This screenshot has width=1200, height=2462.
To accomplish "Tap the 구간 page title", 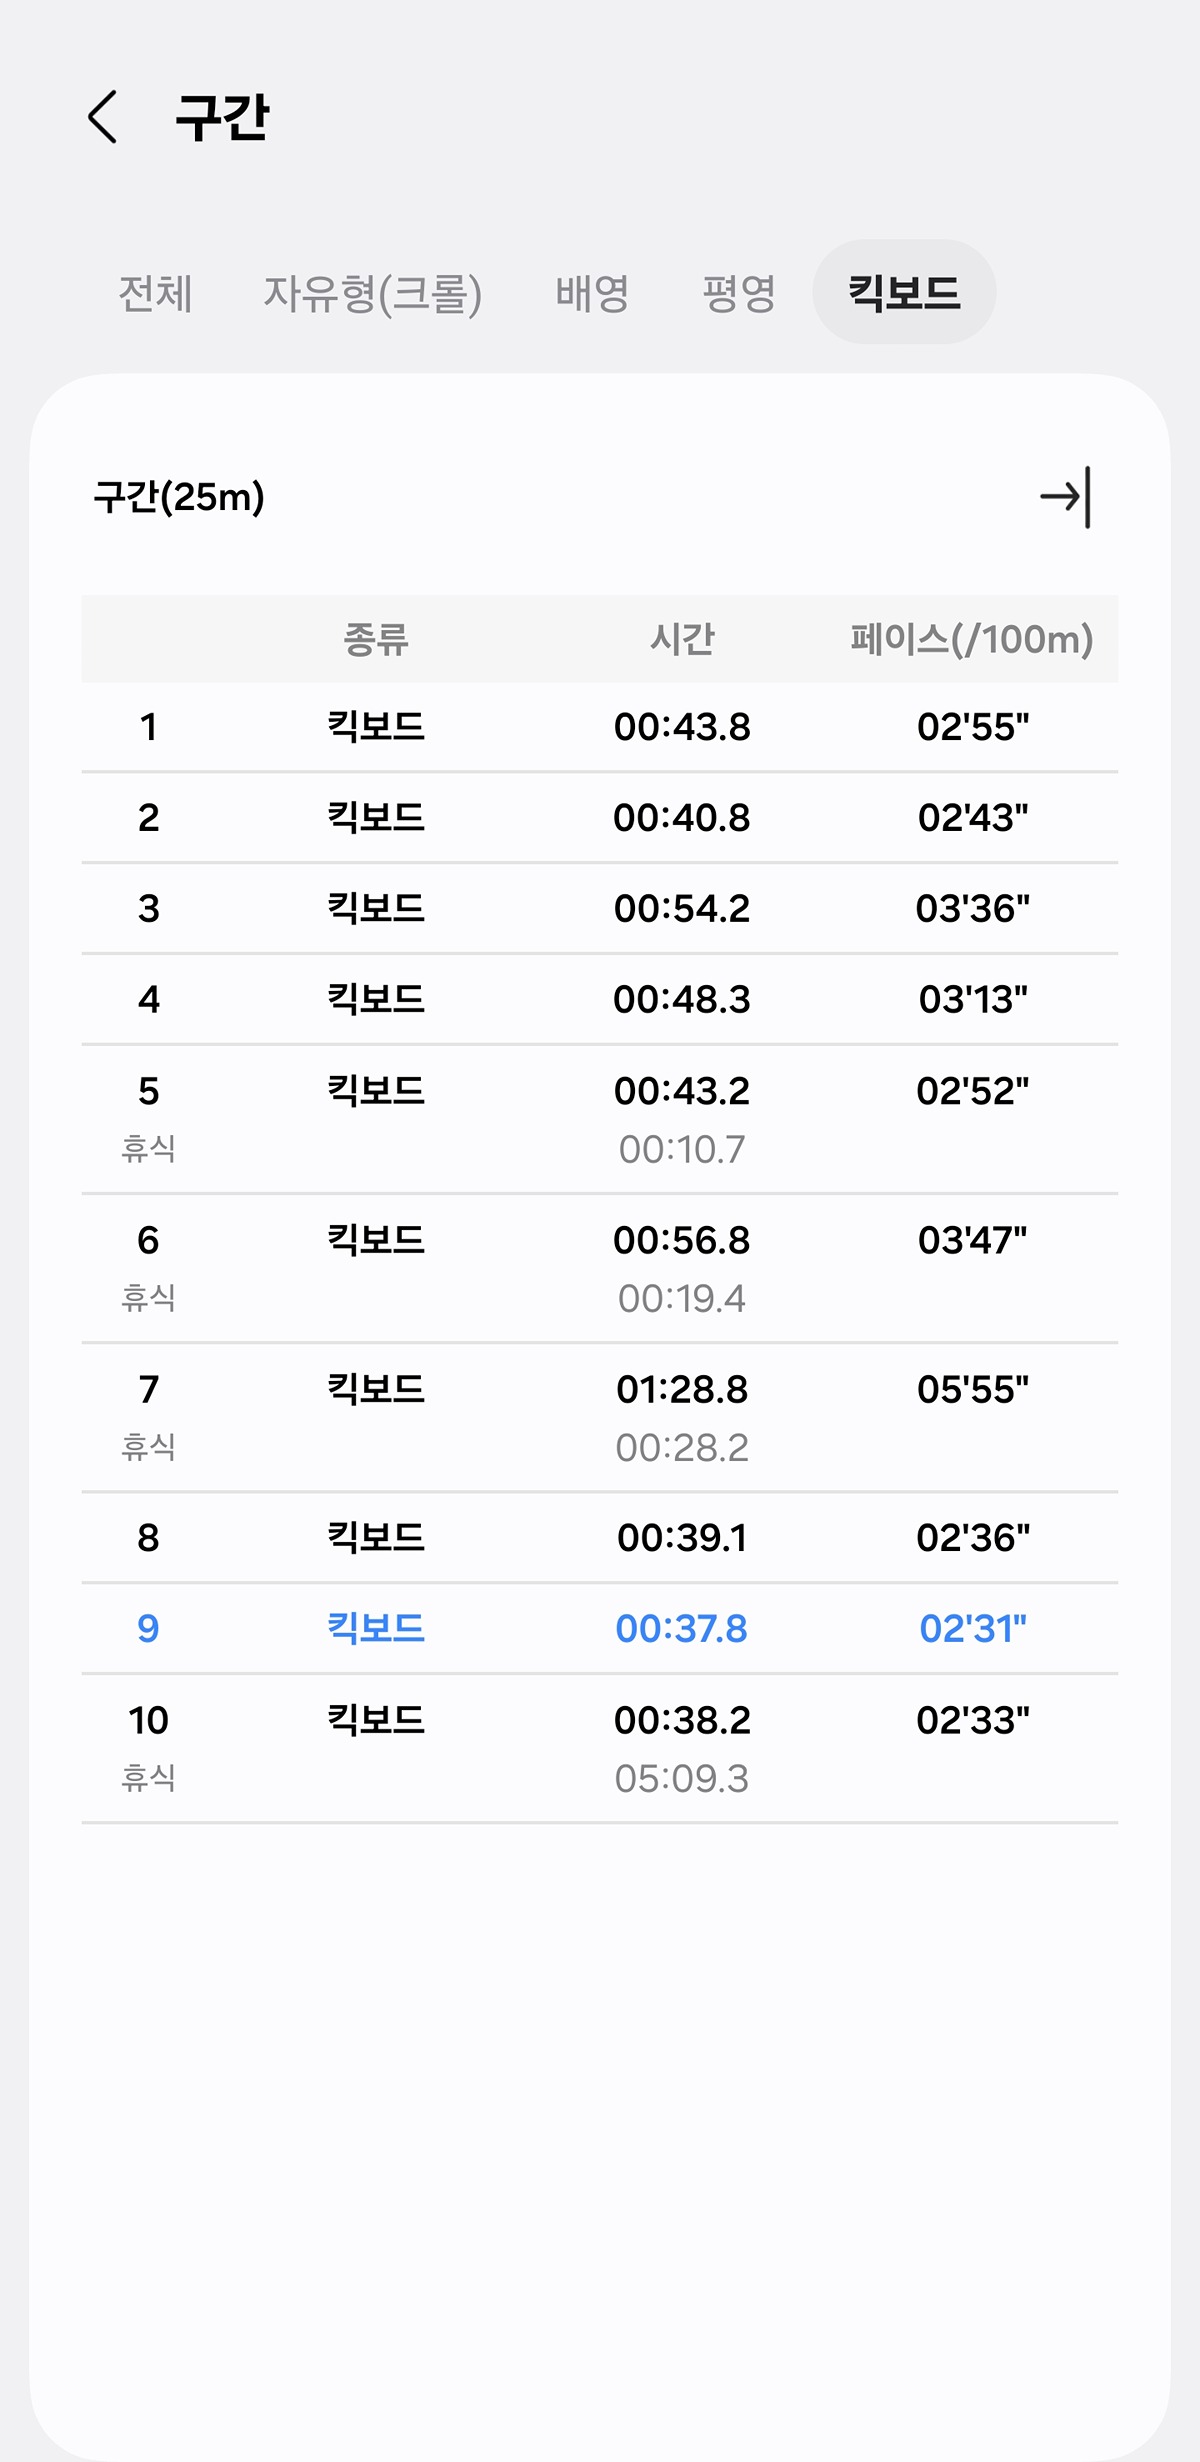I will pyautogui.click(x=222, y=117).
